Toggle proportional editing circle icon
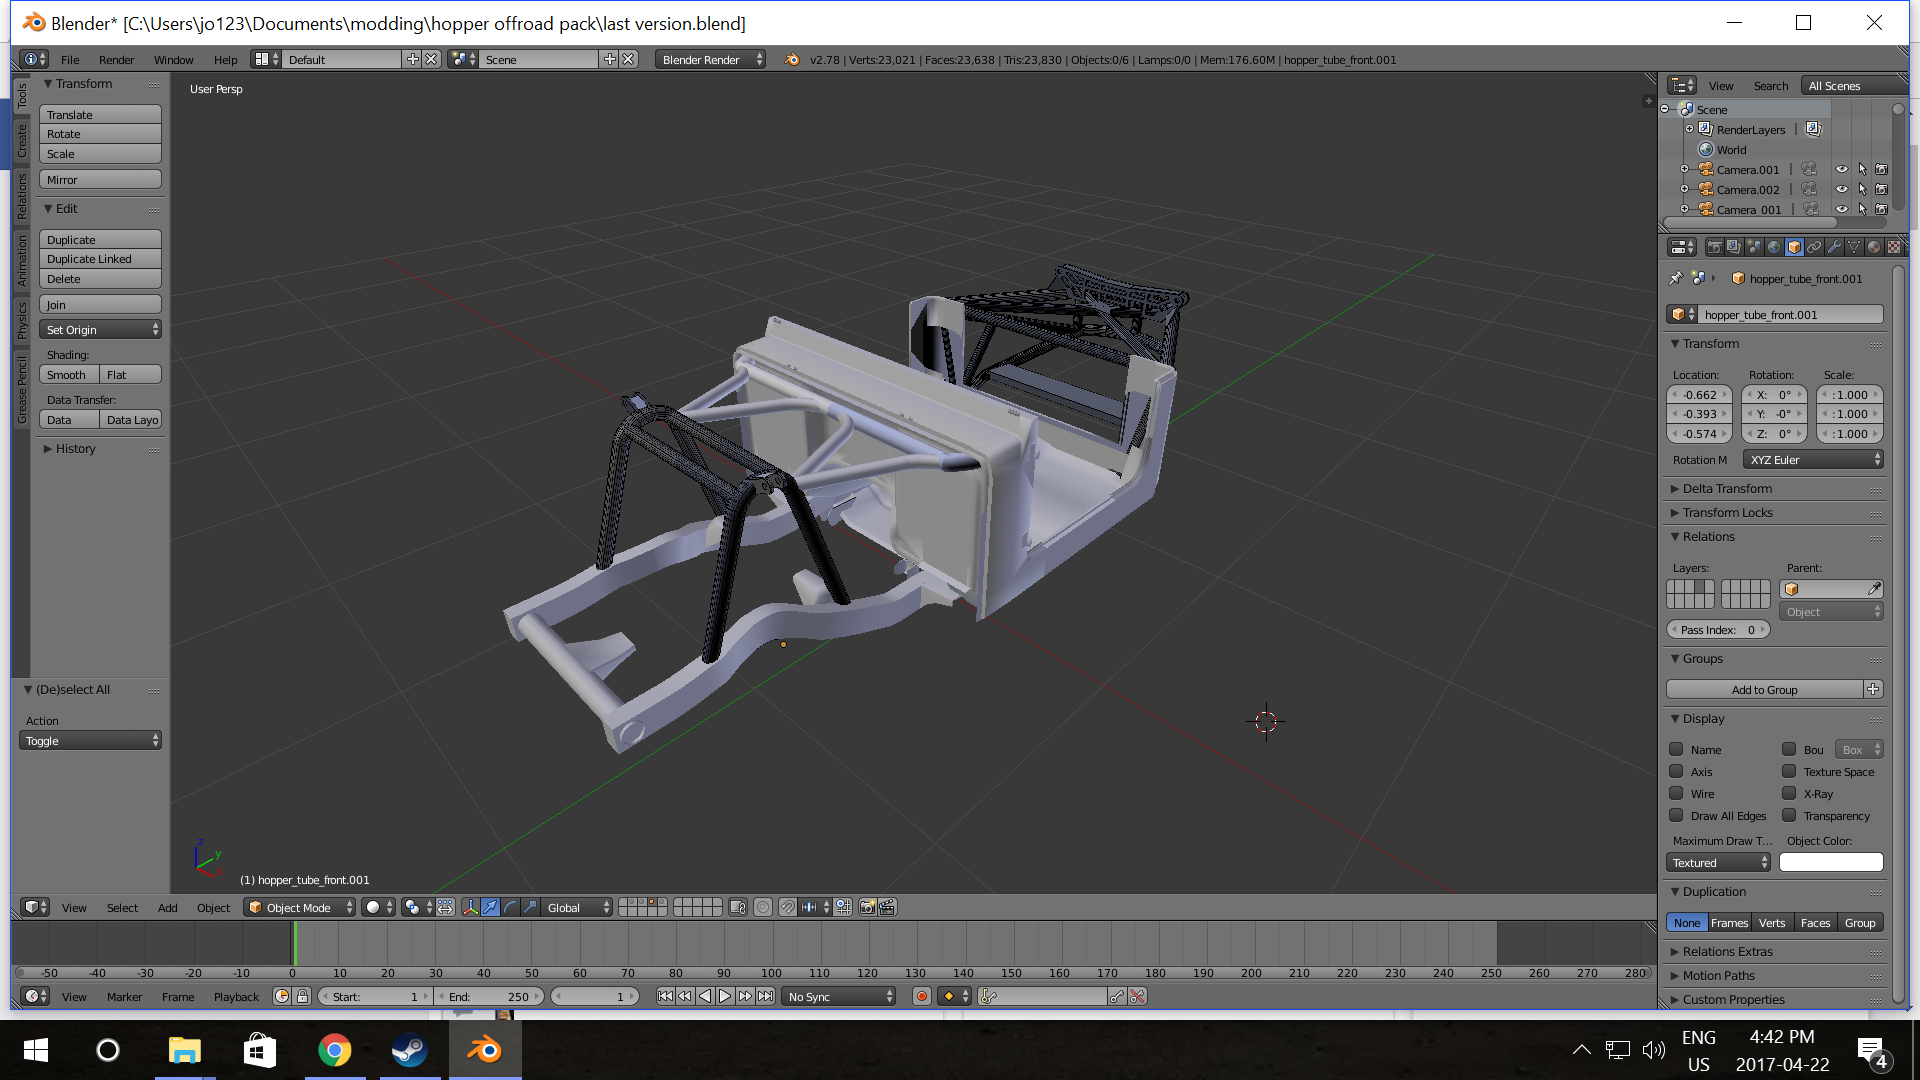The height and width of the screenshot is (1080, 1920). point(763,907)
